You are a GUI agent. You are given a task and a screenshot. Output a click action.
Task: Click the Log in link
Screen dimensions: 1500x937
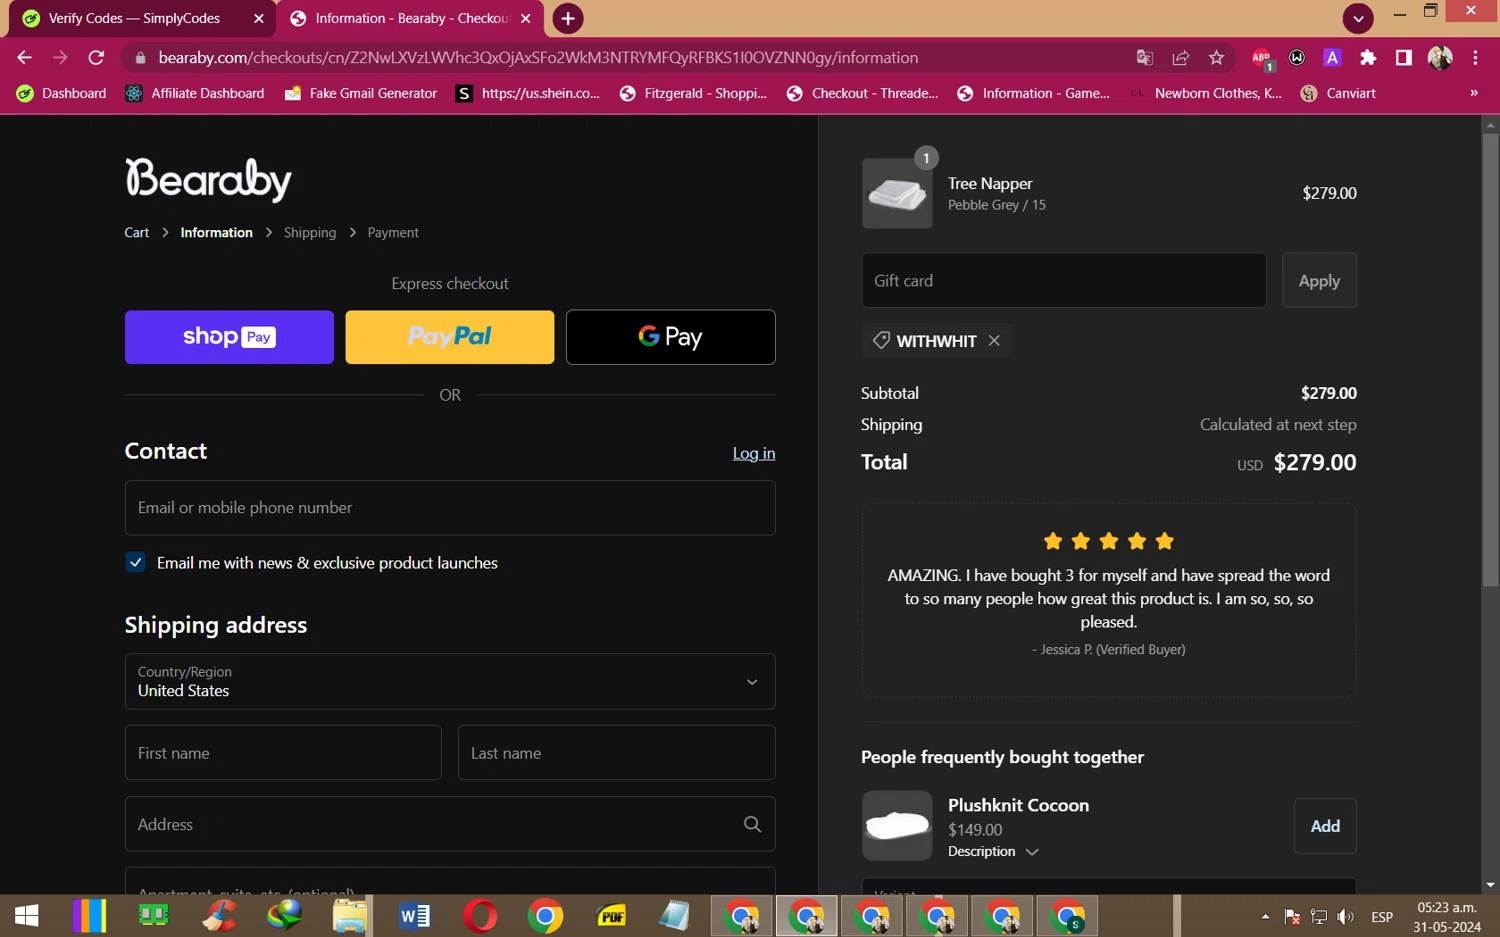click(754, 453)
